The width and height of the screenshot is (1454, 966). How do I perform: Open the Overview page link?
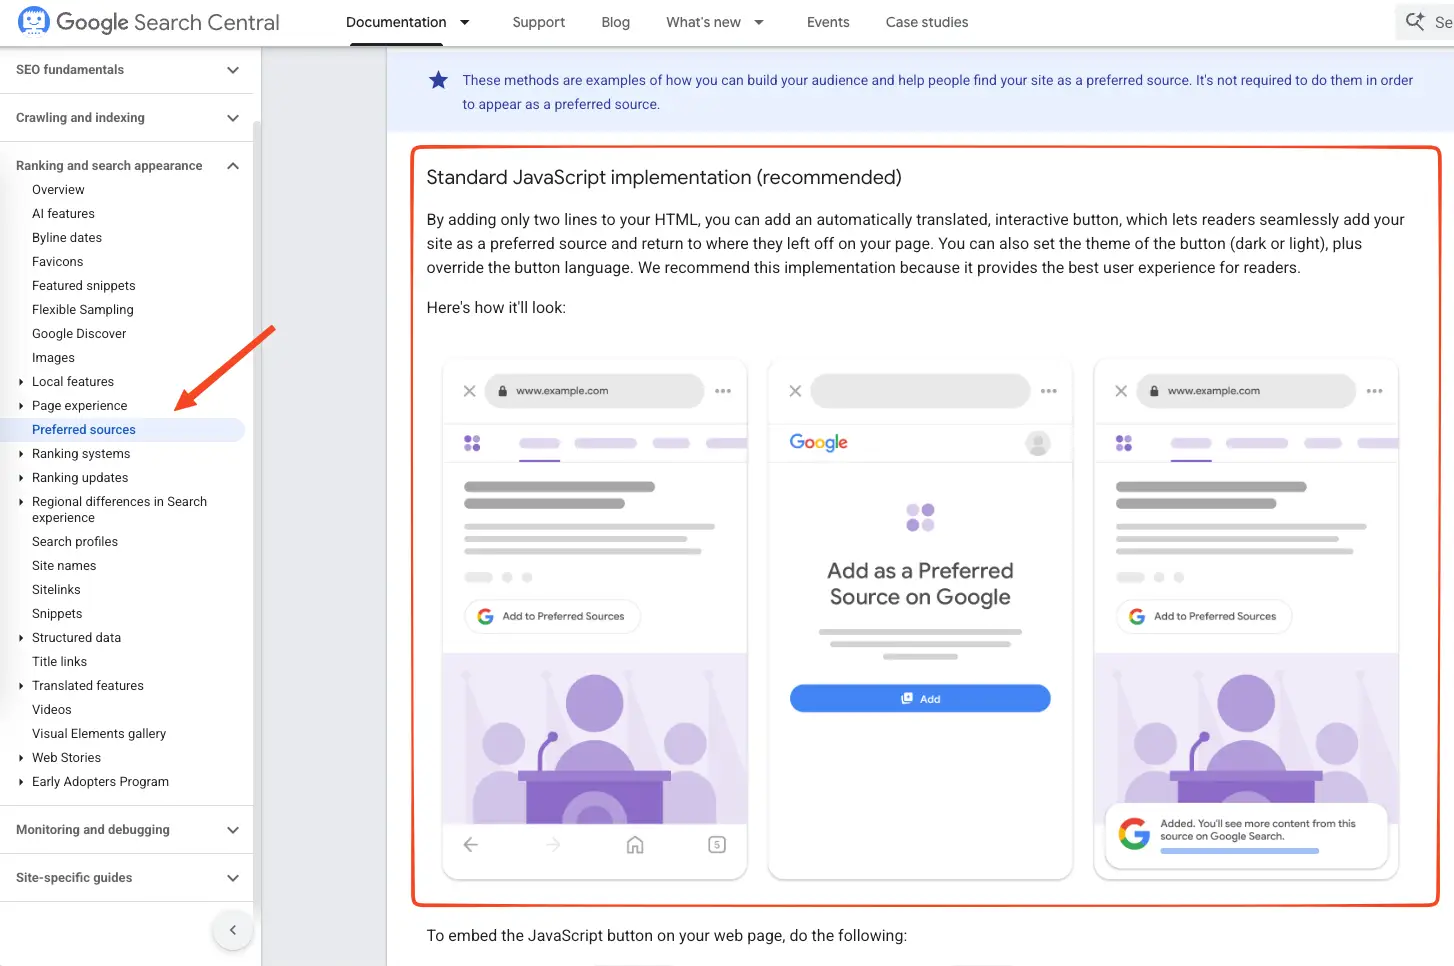(x=58, y=190)
